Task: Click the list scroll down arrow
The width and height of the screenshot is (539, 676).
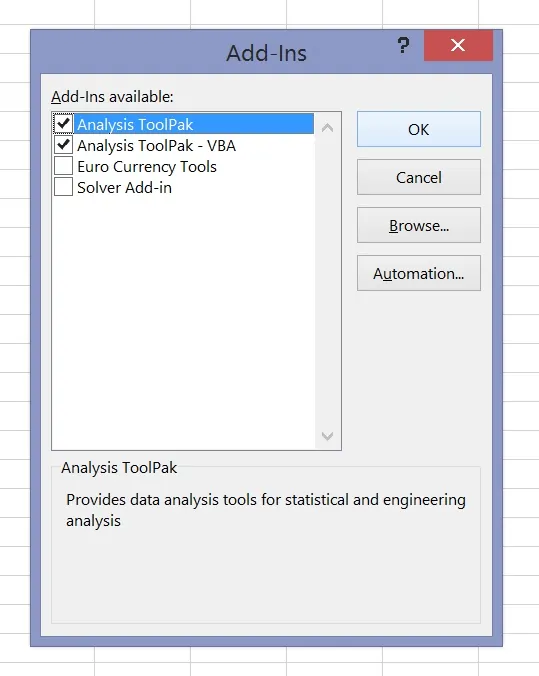Action: coord(327,436)
